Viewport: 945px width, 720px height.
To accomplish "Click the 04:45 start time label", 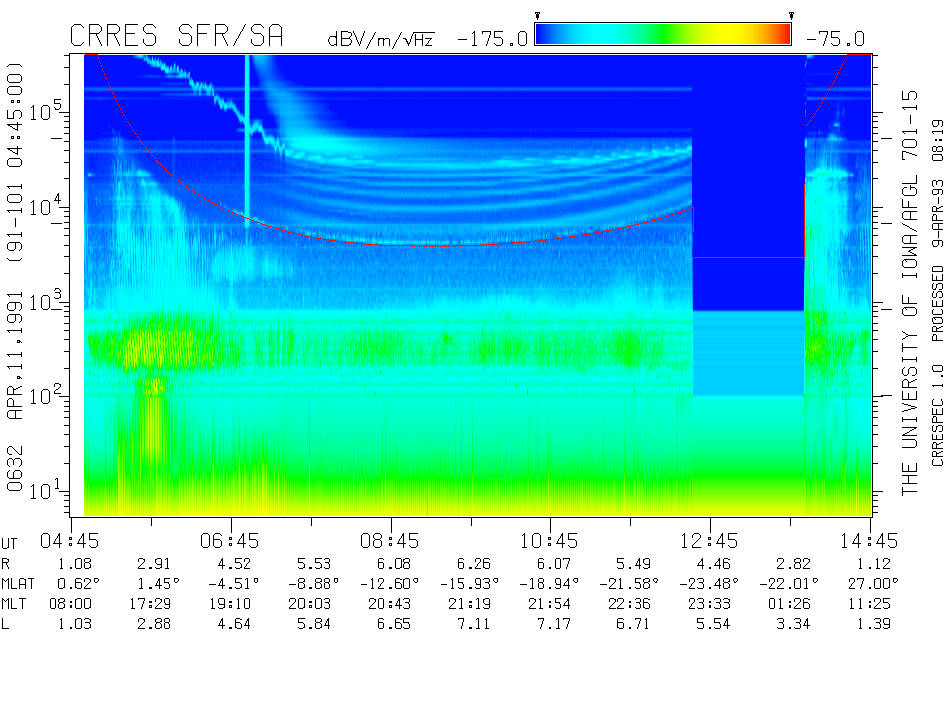I will 70,541.
